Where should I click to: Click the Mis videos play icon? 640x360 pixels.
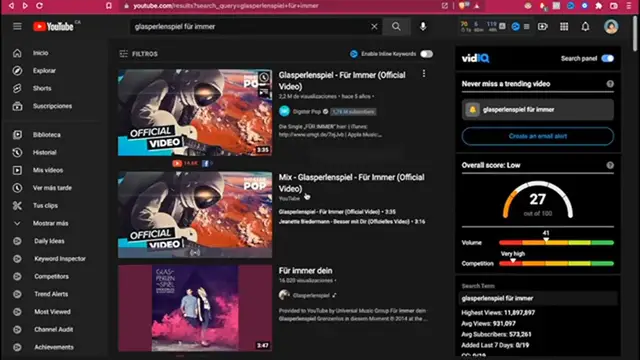pos(17,170)
